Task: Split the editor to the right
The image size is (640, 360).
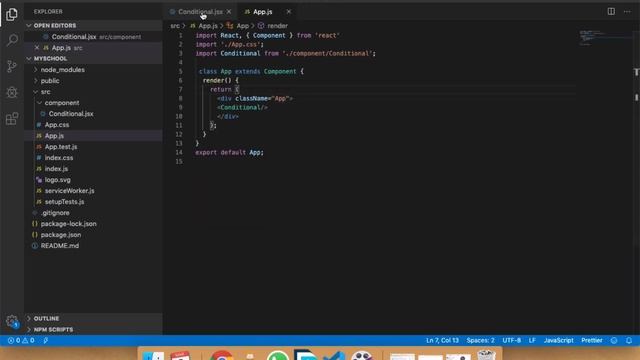Action: pyautogui.click(x=611, y=11)
